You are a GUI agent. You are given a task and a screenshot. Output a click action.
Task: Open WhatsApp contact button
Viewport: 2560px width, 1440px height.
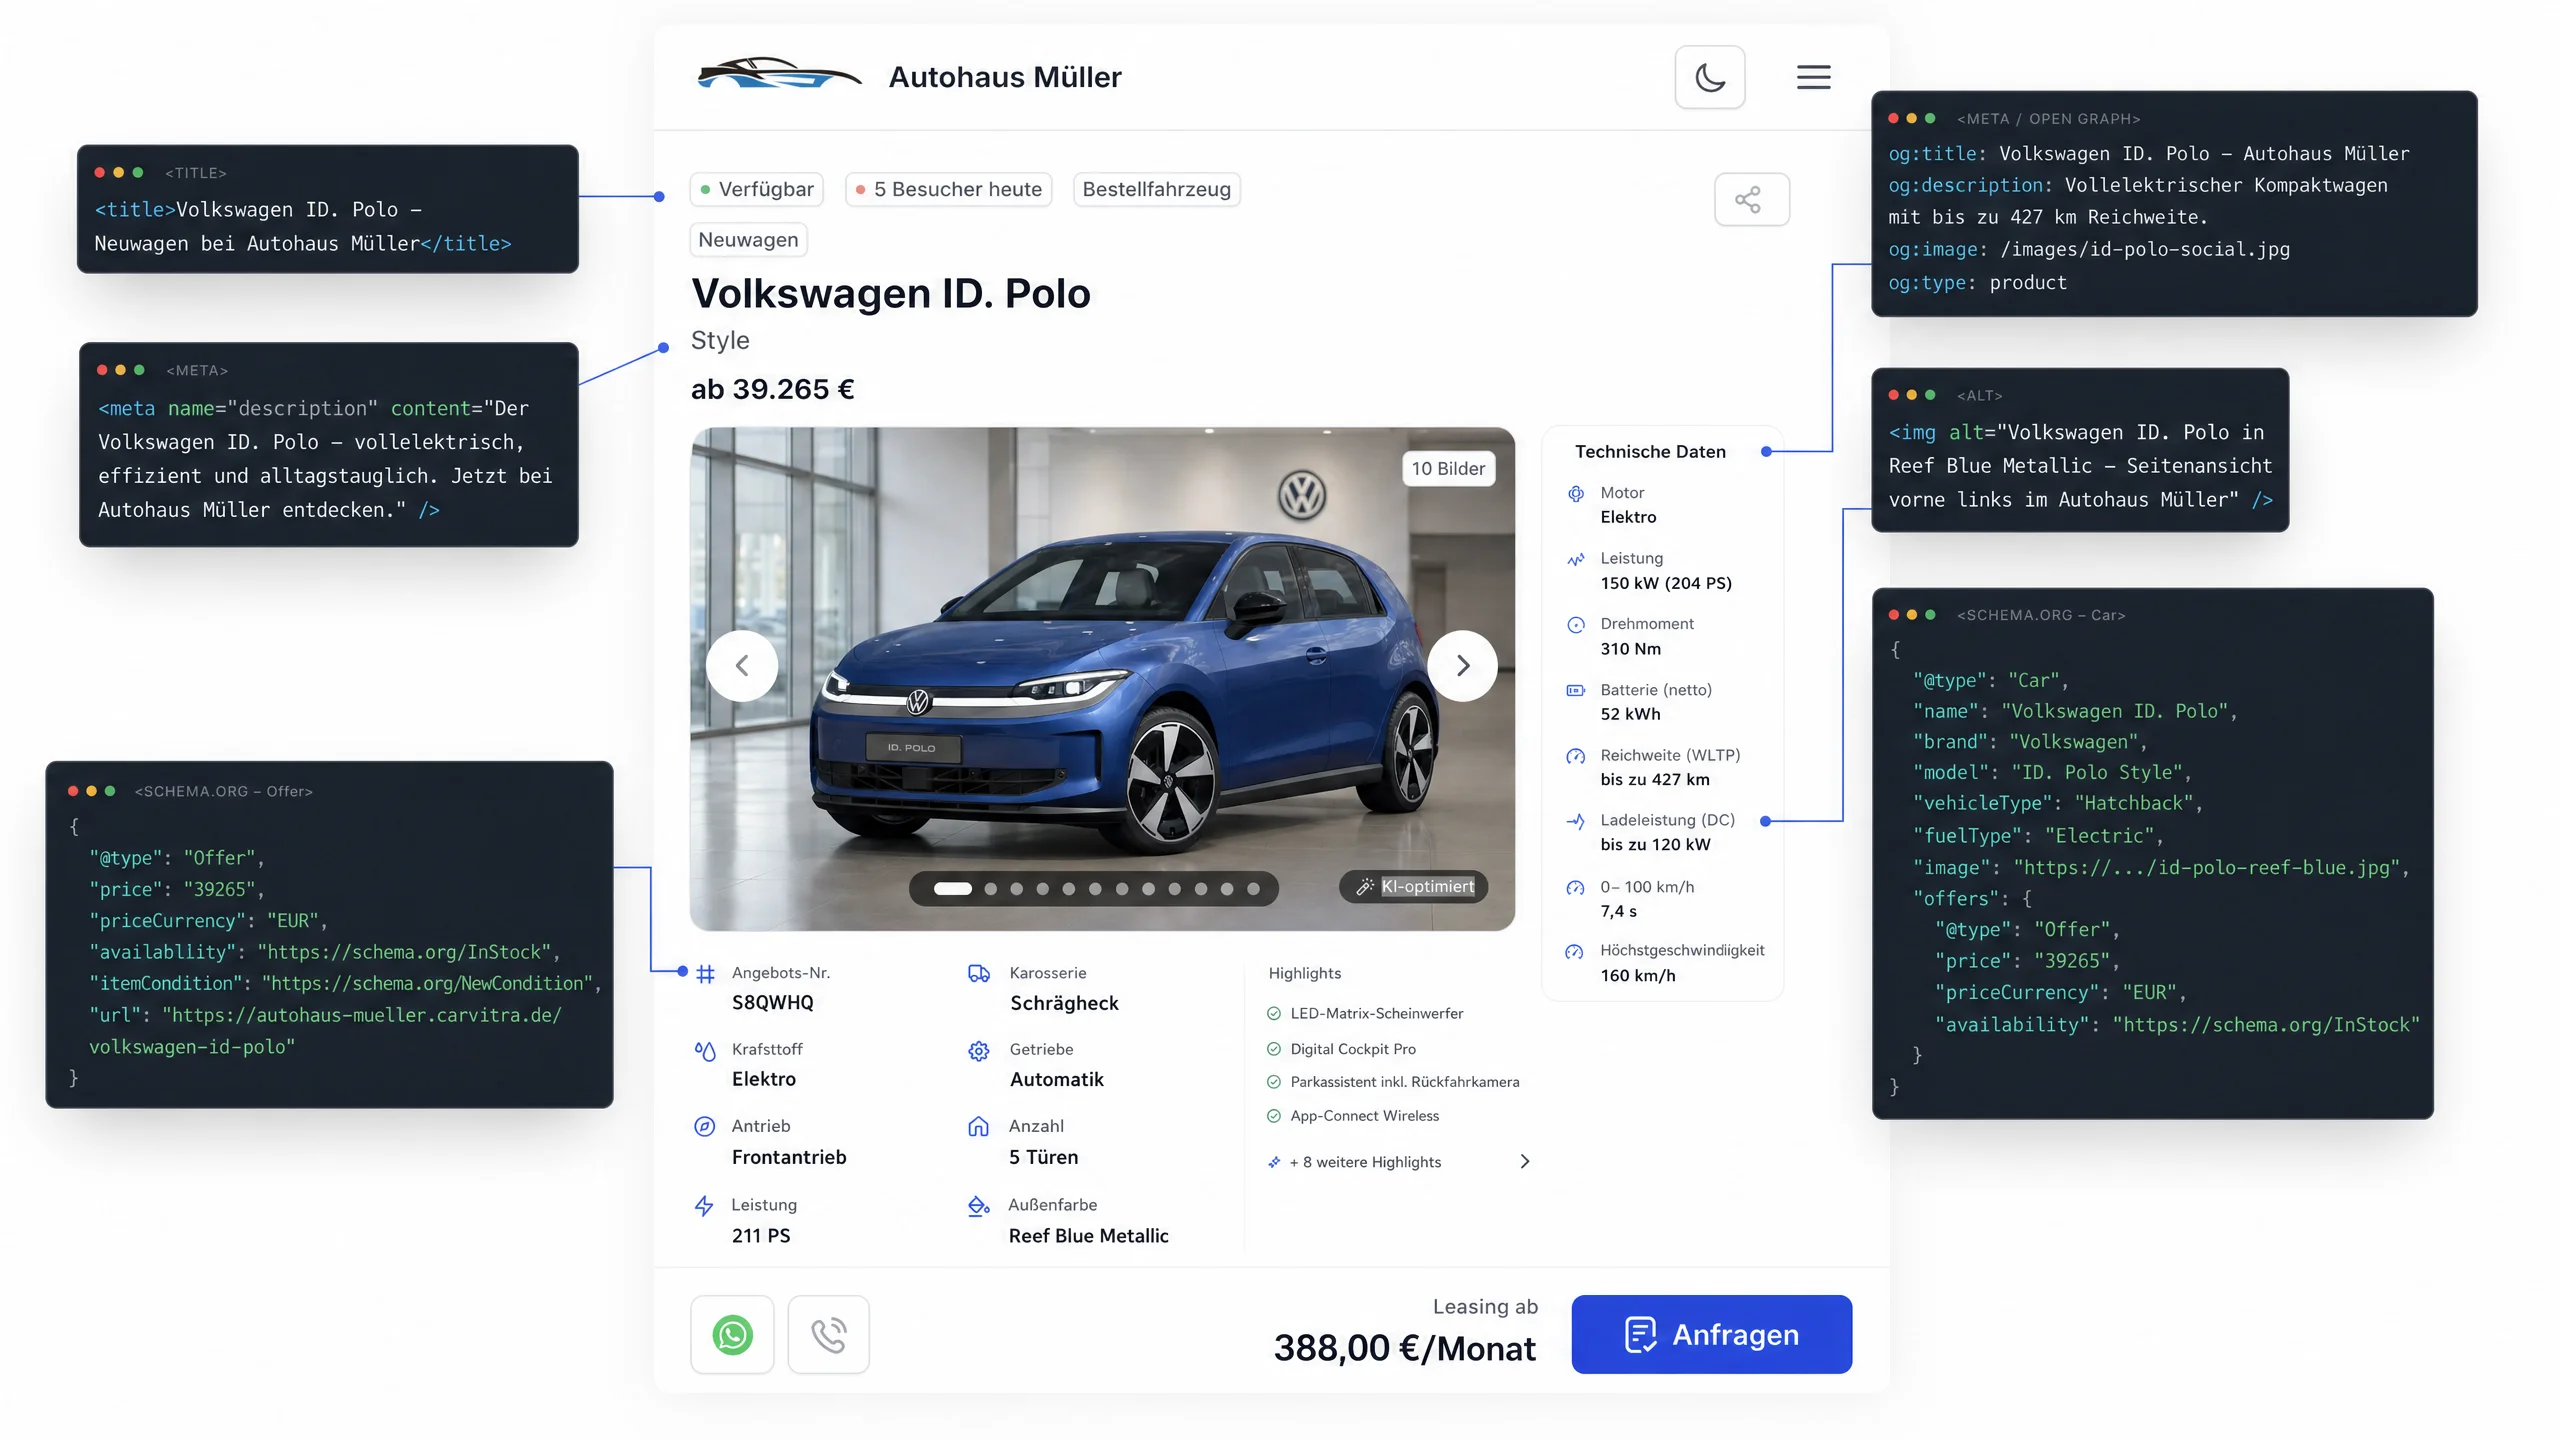coord(732,1335)
